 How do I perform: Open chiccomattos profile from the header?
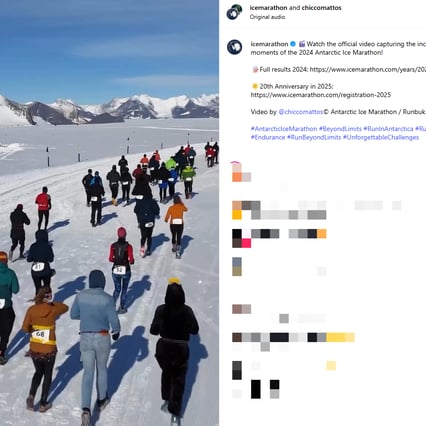click(x=321, y=8)
